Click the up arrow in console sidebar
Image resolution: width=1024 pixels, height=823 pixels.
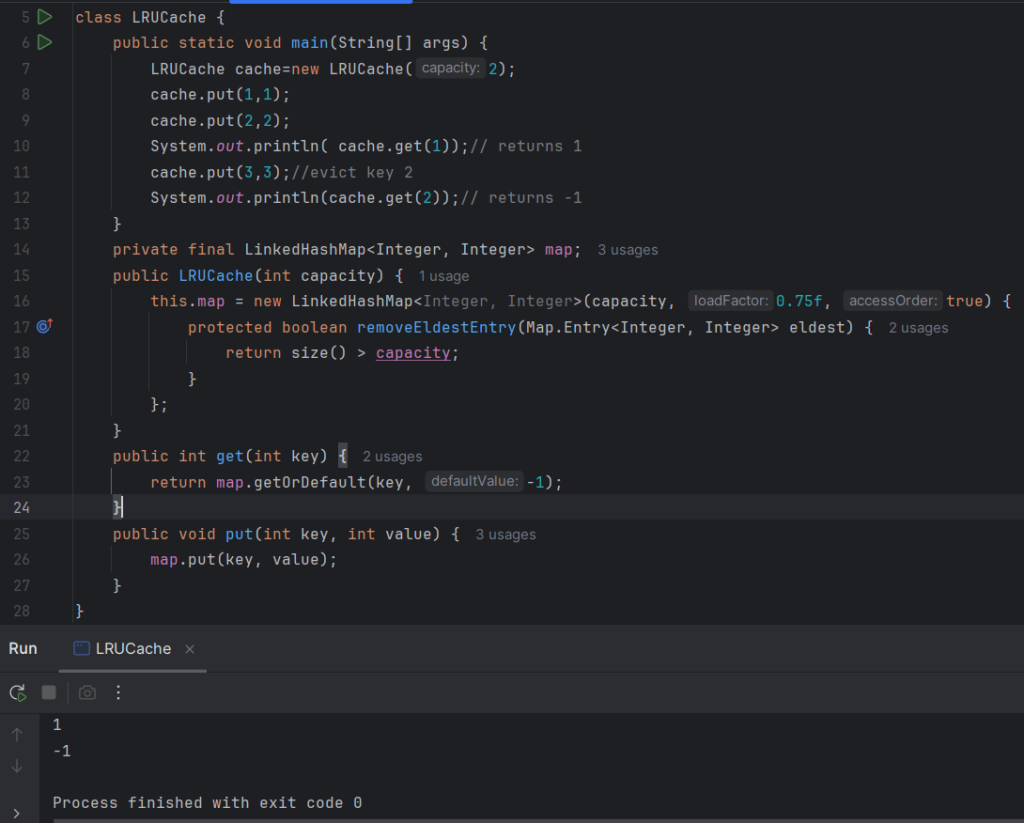[x=17, y=735]
